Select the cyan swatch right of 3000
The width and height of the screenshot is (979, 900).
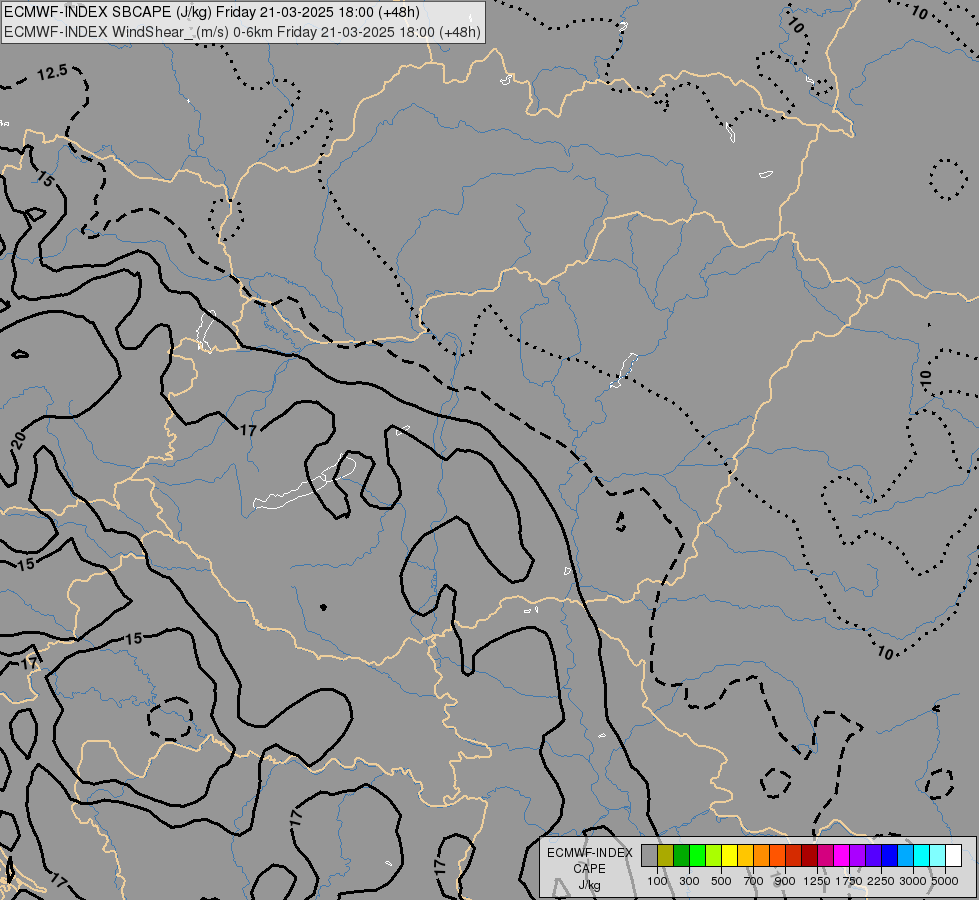[922, 856]
